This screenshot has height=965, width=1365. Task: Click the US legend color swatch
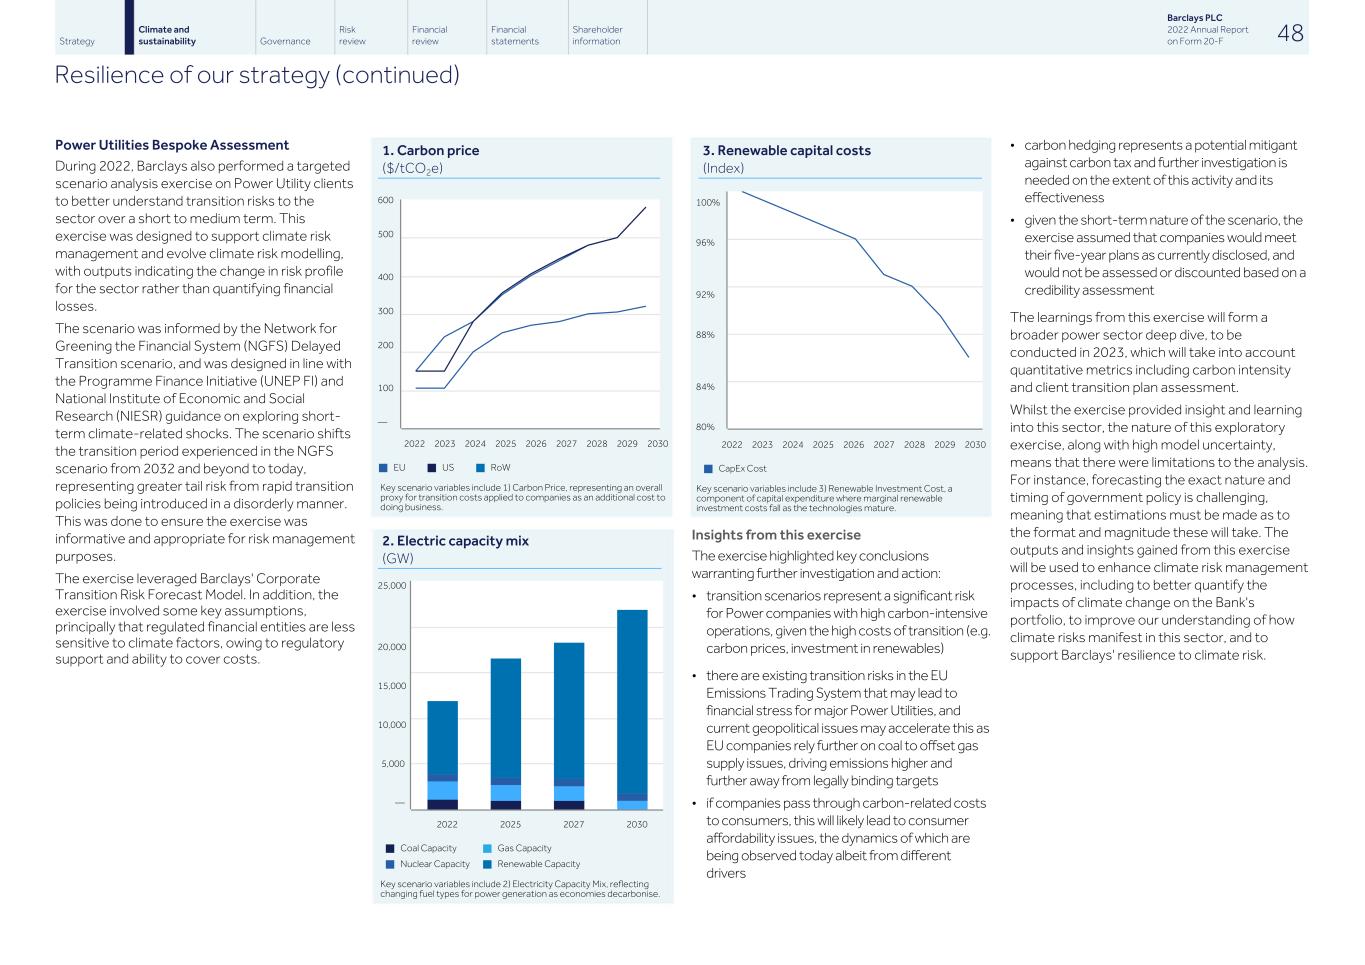click(x=432, y=468)
